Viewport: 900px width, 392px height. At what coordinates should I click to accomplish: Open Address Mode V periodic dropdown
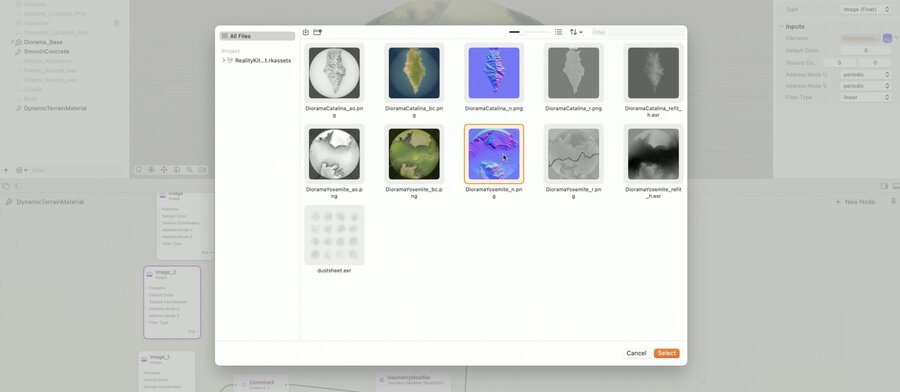tap(866, 86)
